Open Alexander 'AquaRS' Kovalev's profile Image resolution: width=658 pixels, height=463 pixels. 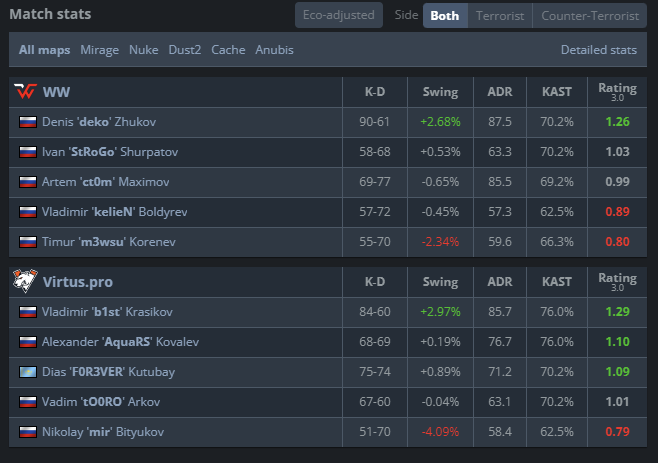[x=120, y=342]
